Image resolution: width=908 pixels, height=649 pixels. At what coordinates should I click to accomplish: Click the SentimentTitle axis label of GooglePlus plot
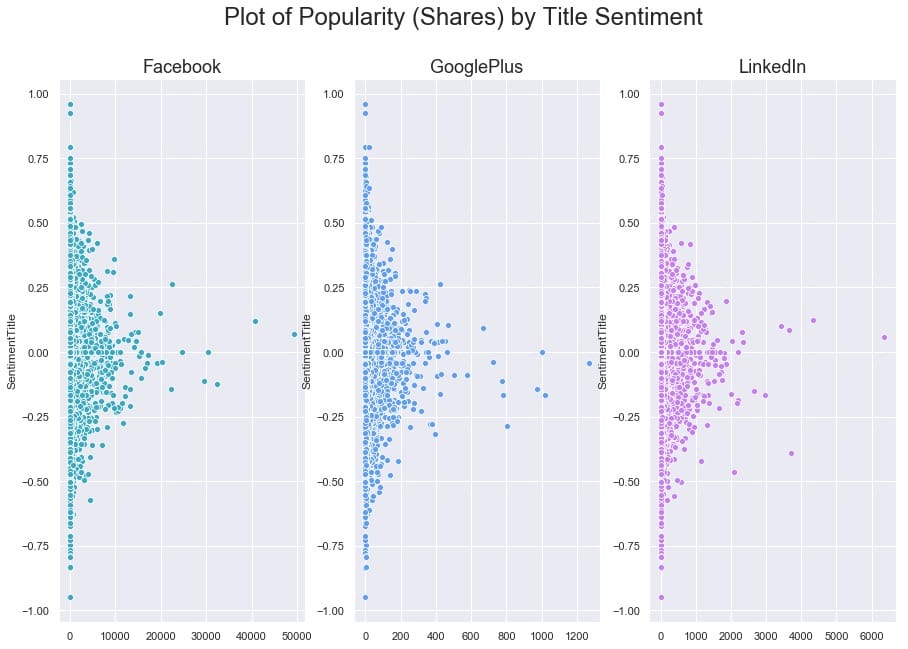tap(308, 352)
